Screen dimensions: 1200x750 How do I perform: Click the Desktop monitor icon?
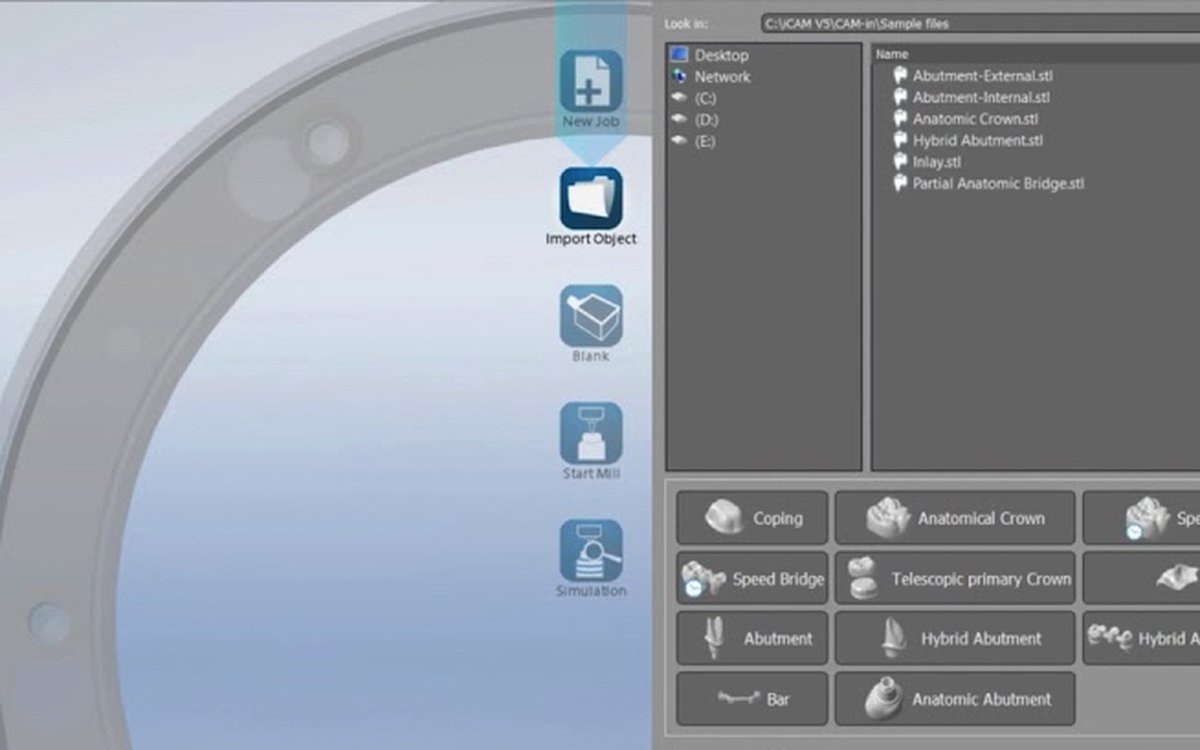pos(680,54)
